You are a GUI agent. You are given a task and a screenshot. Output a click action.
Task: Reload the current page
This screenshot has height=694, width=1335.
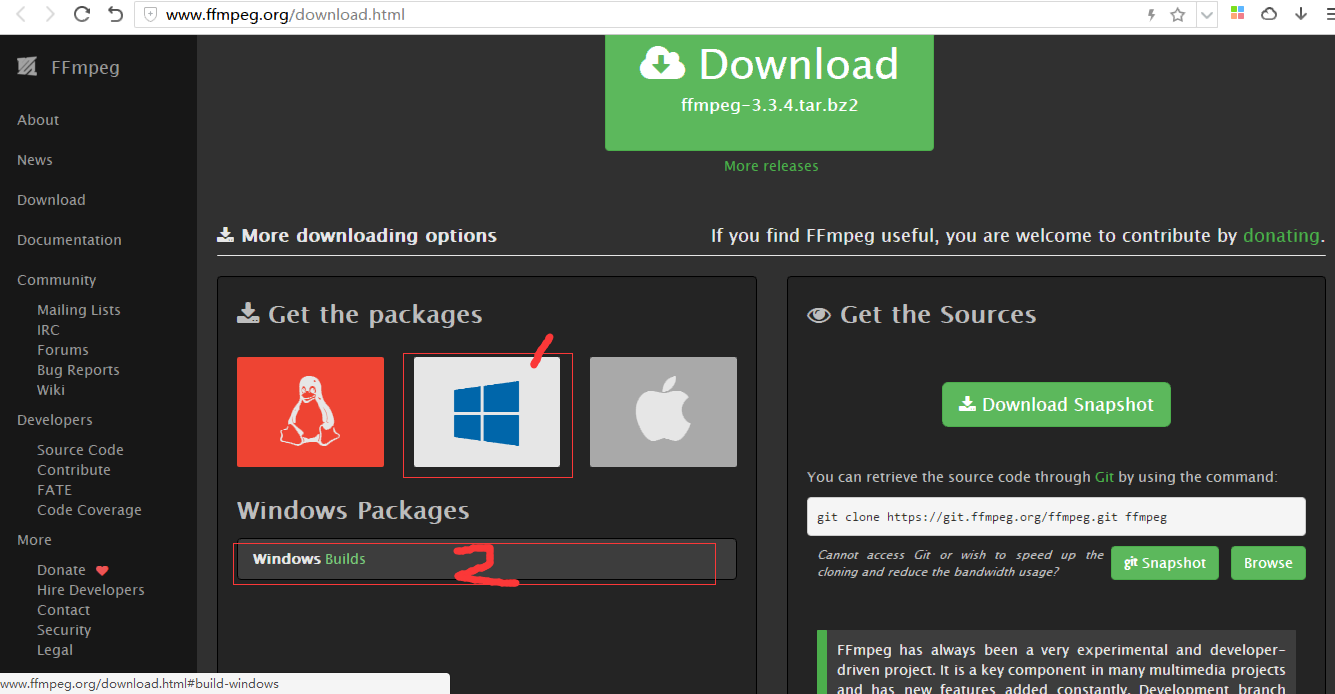pyautogui.click(x=82, y=14)
